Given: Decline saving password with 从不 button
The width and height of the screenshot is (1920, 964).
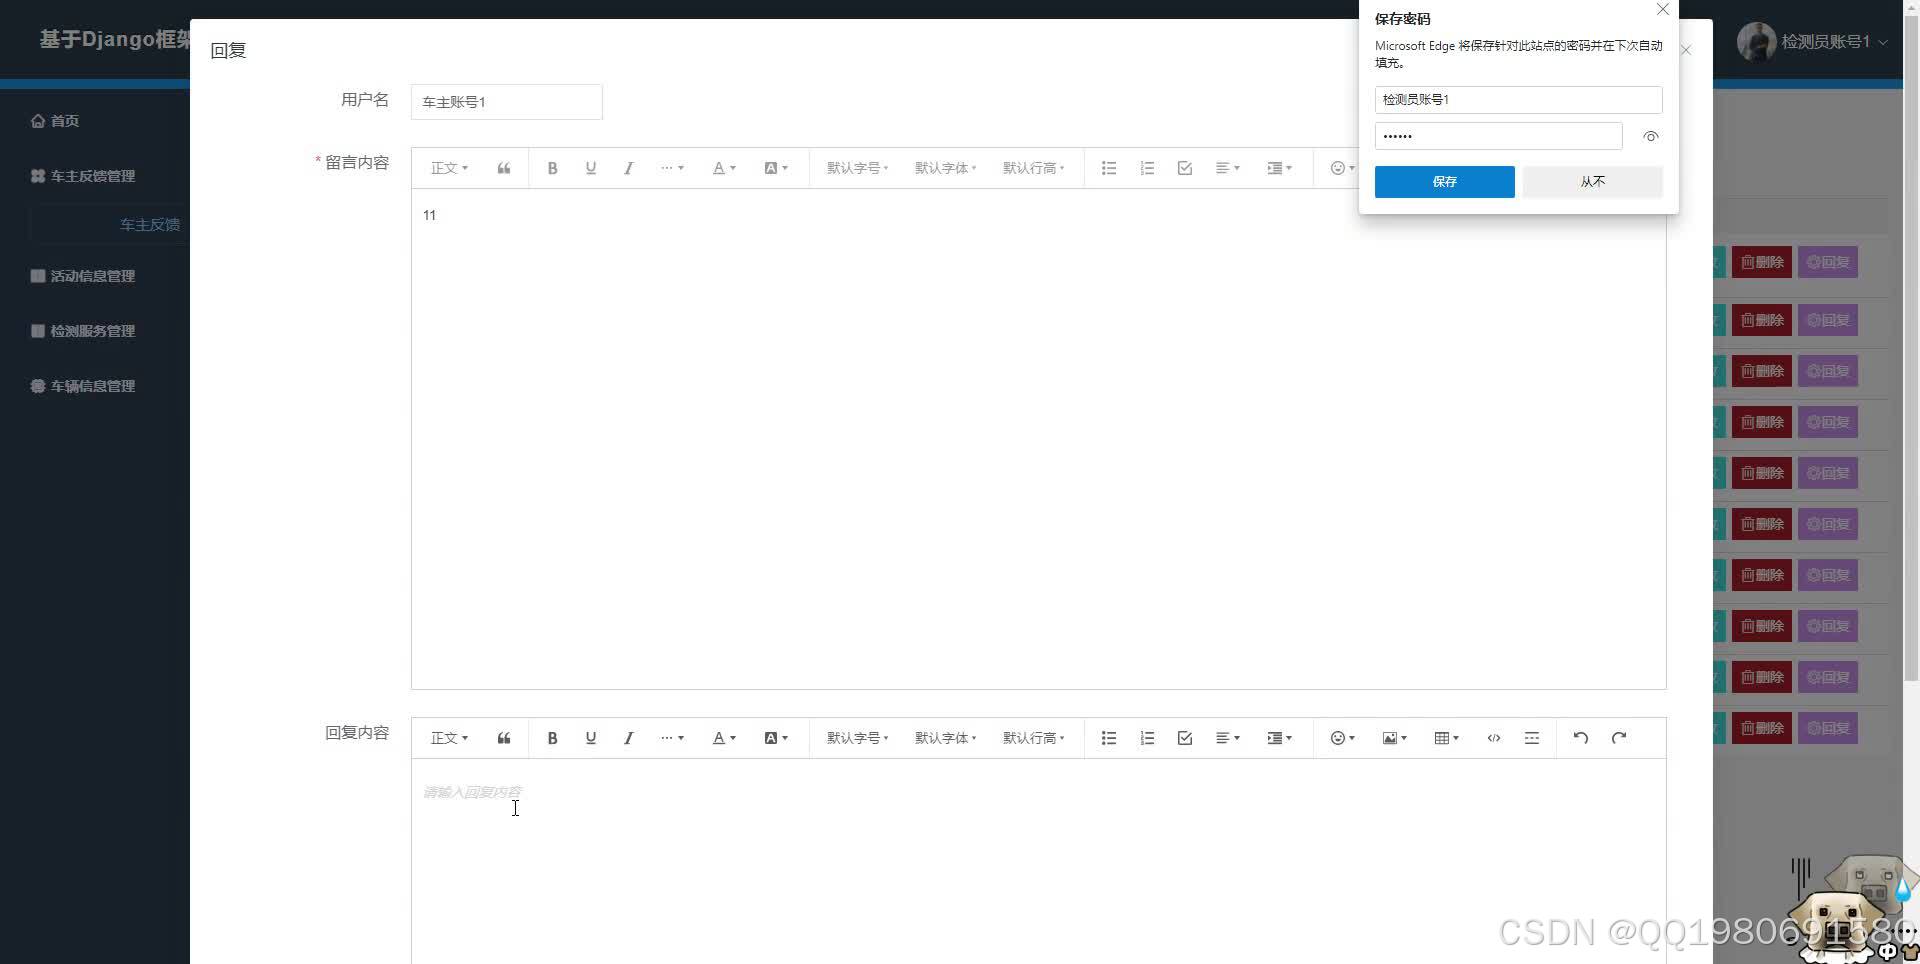Looking at the screenshot, I should coord(1592,182).
